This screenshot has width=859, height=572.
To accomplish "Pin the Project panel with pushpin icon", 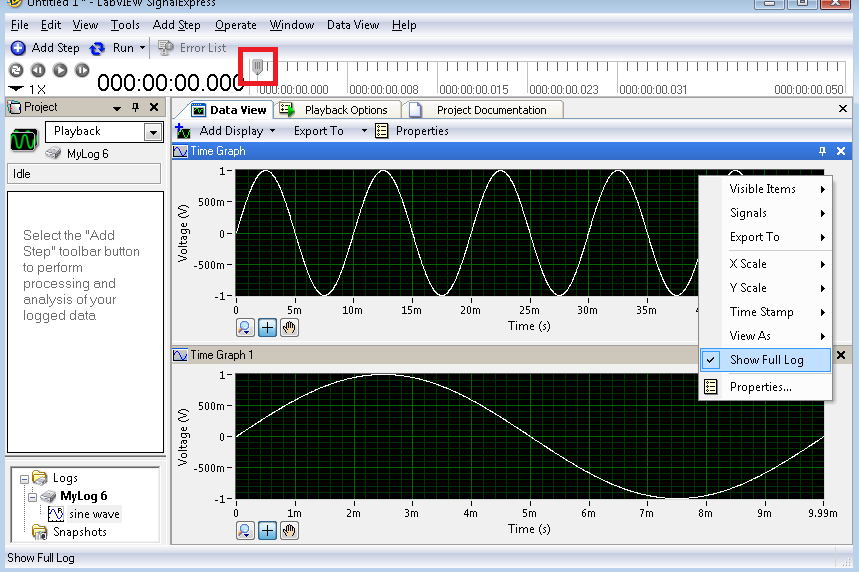I will (x=136, y=107).
